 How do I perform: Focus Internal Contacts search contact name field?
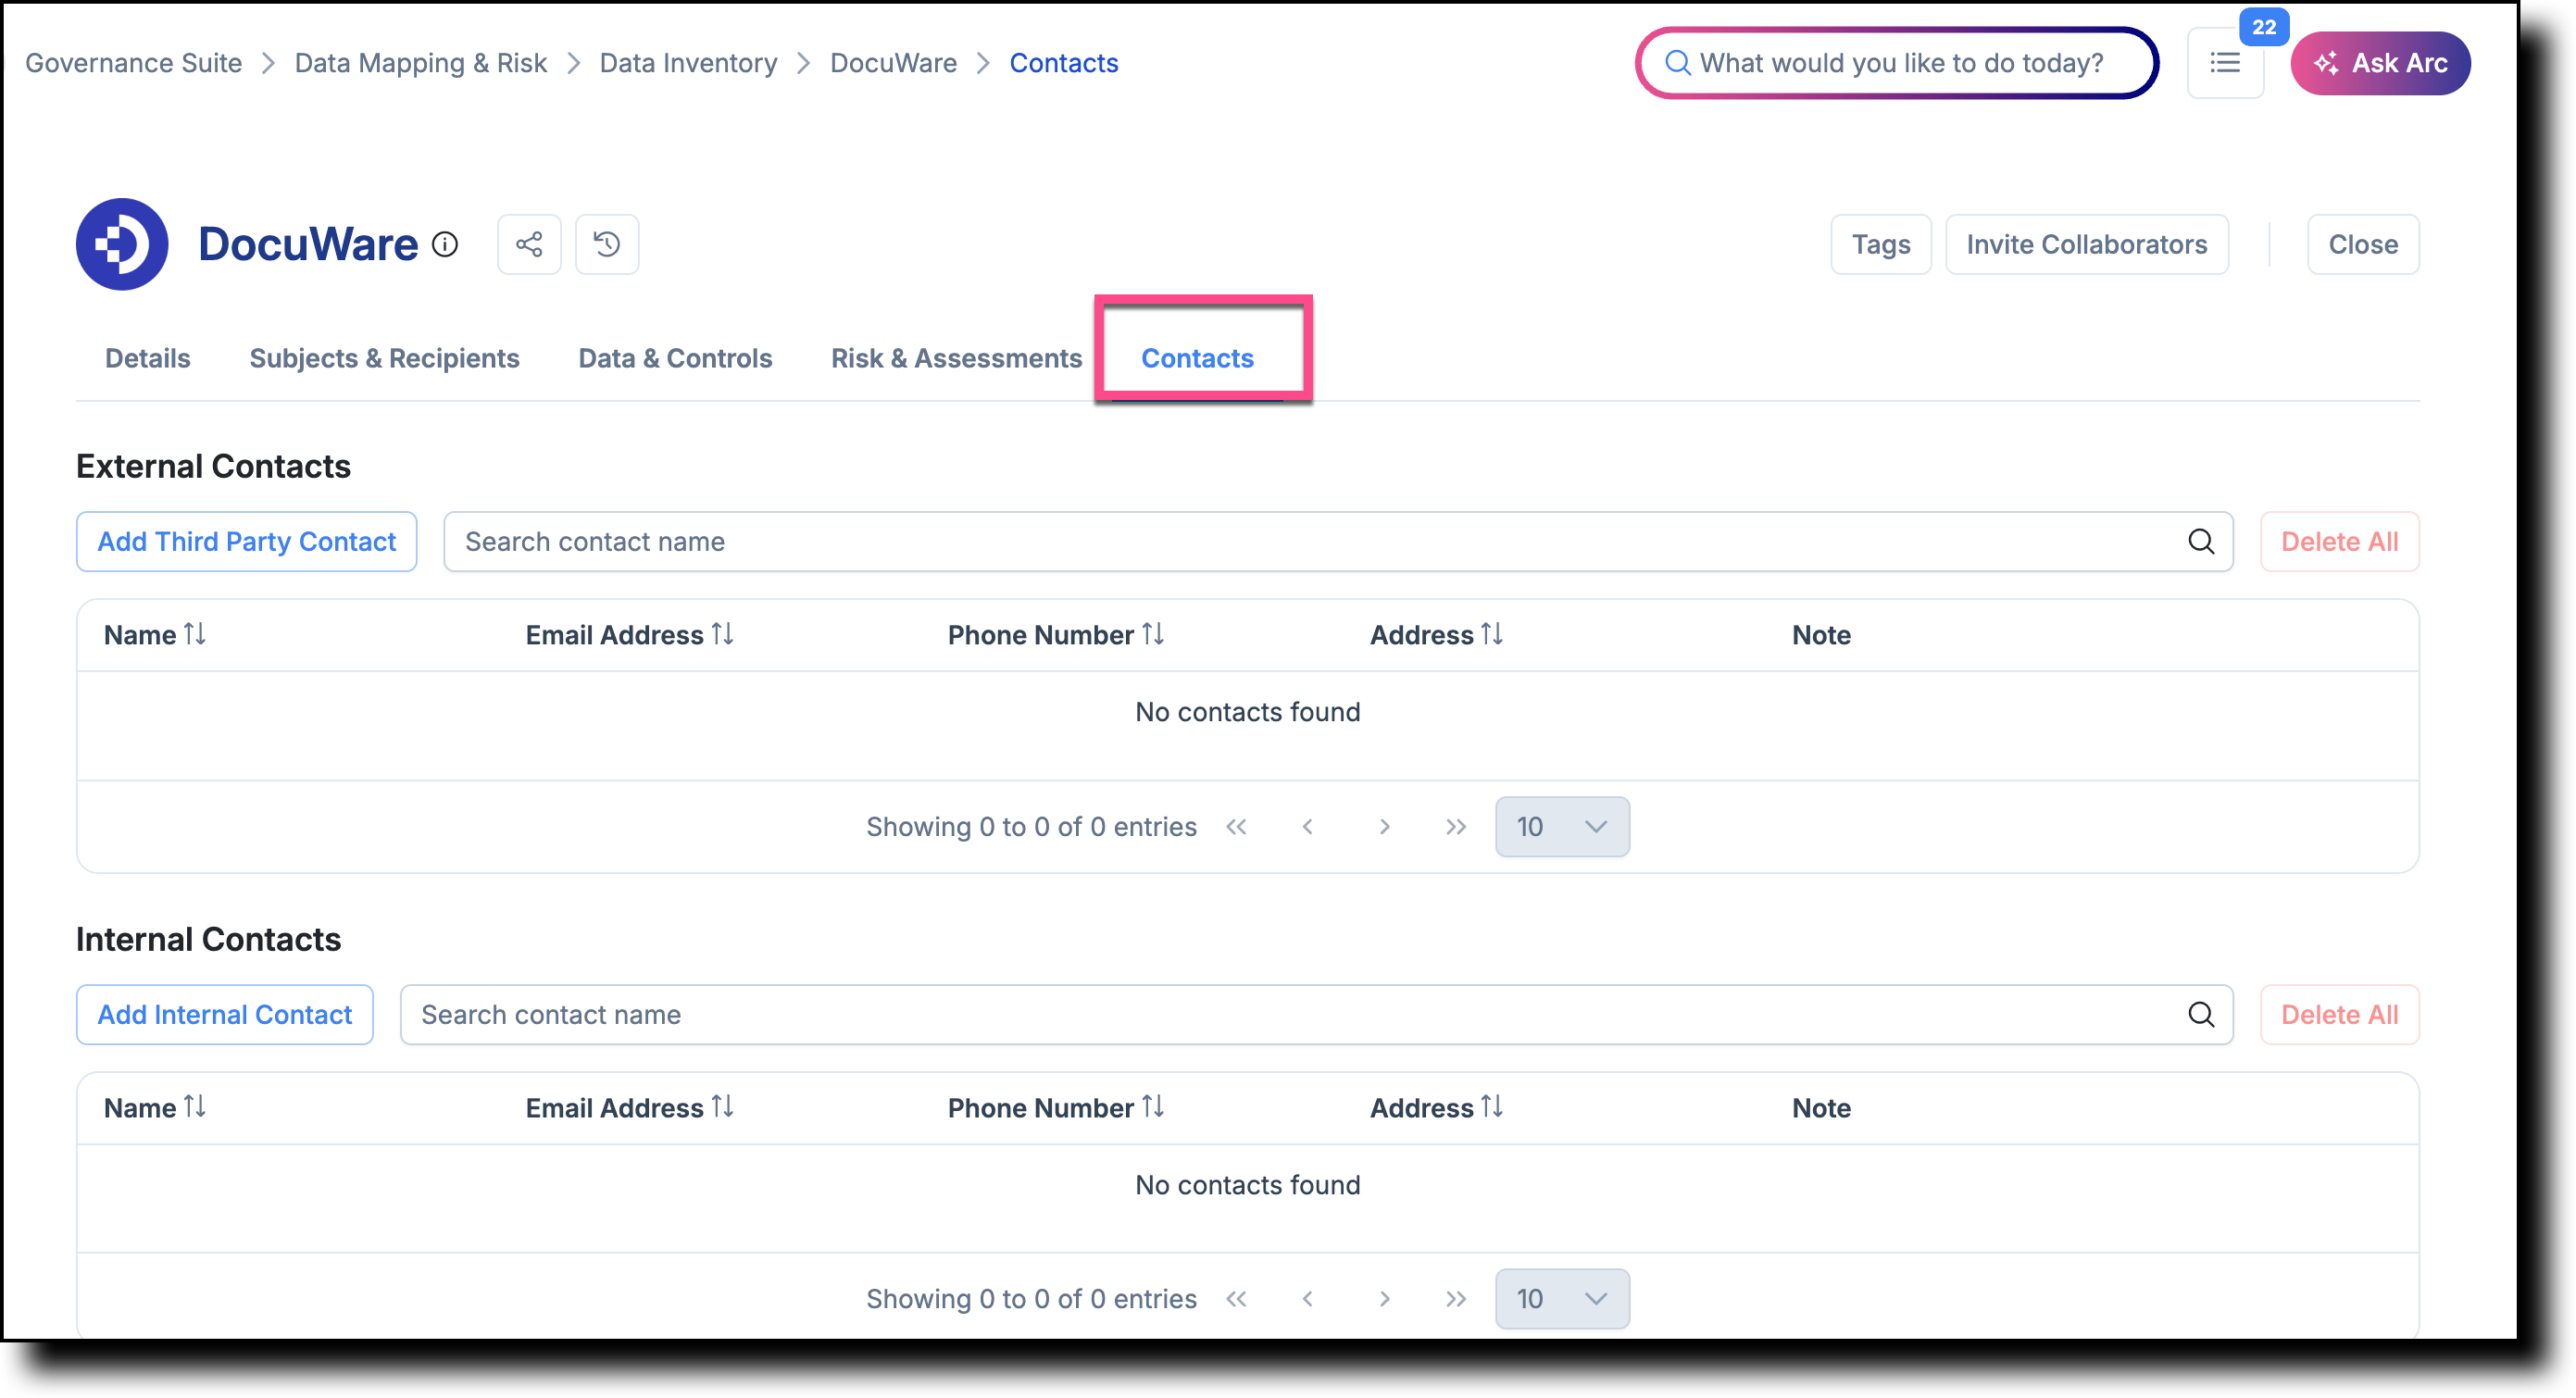click(1316, 1015)
